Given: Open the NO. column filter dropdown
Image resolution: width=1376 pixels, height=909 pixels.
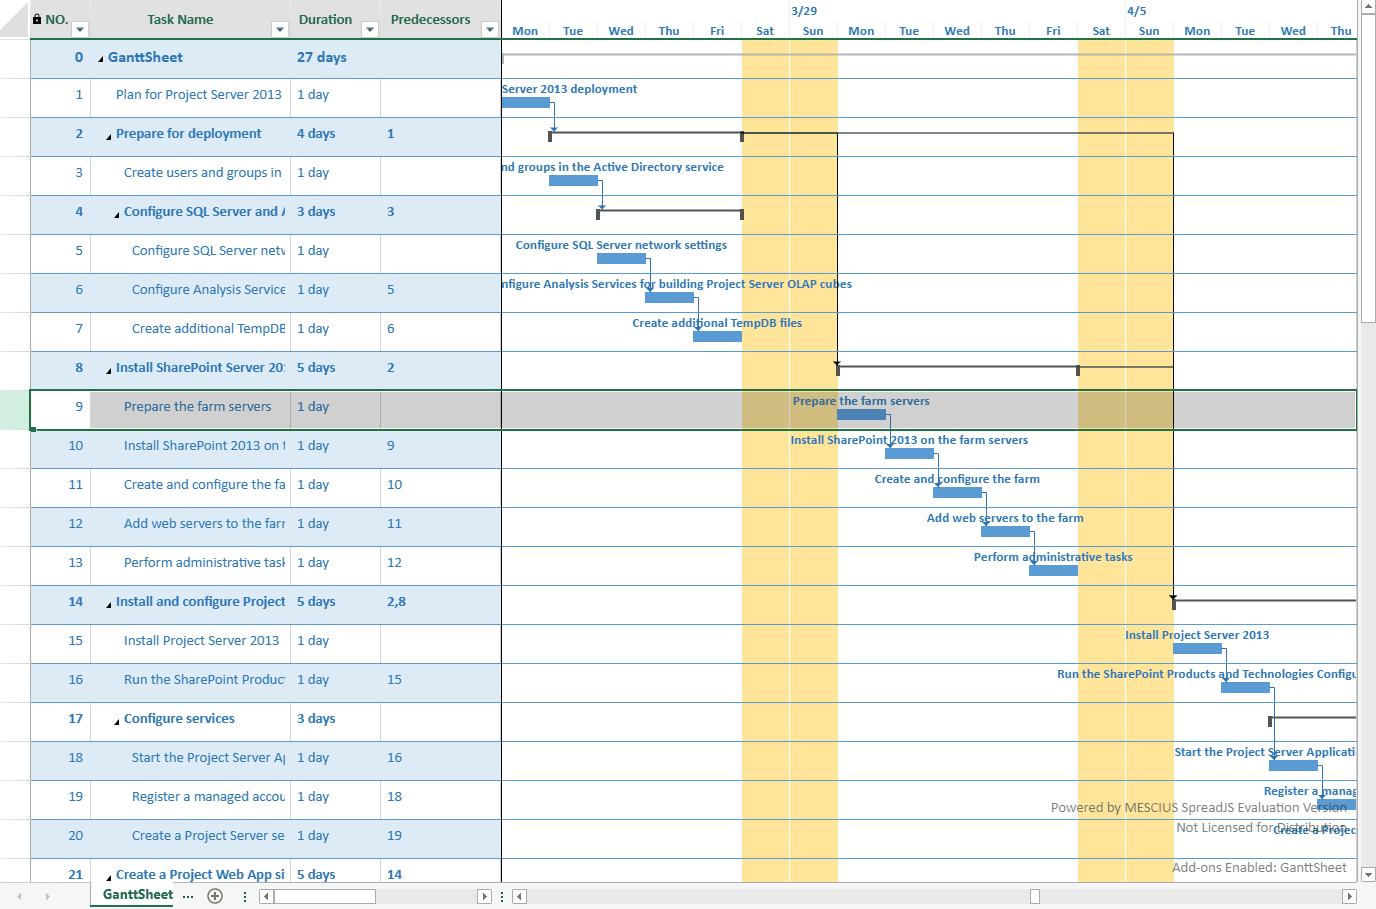Looking at the screenshot, I should pyautogui.click(x=81, y=30).
